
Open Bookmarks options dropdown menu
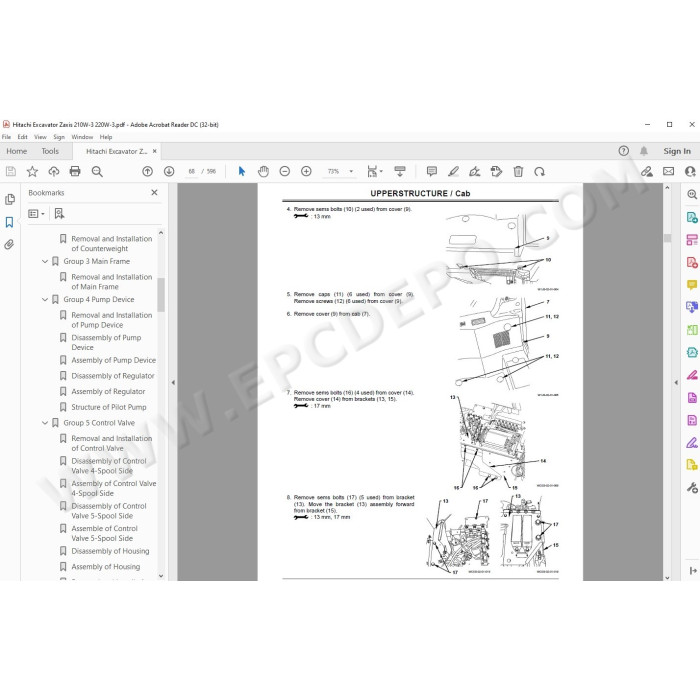pyautogui.click(x=36, y=214)
